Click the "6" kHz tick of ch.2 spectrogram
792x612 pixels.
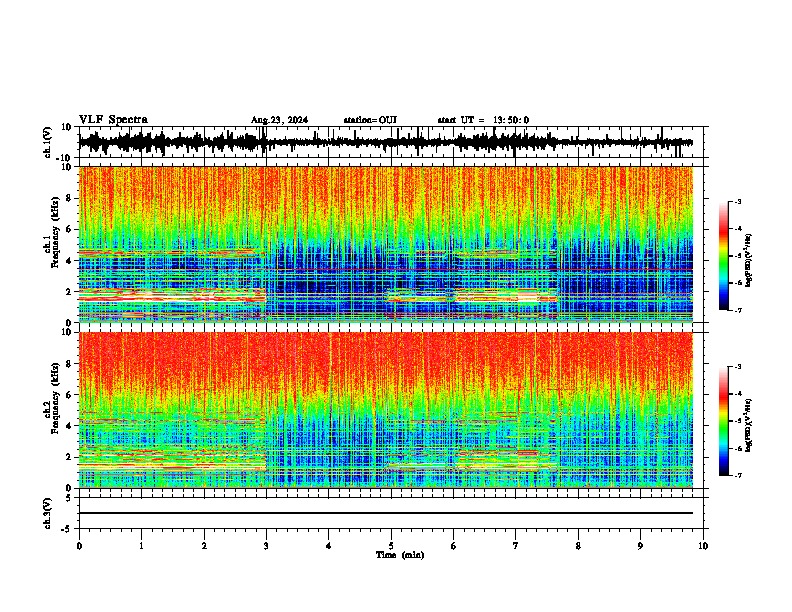click(70, 394)
